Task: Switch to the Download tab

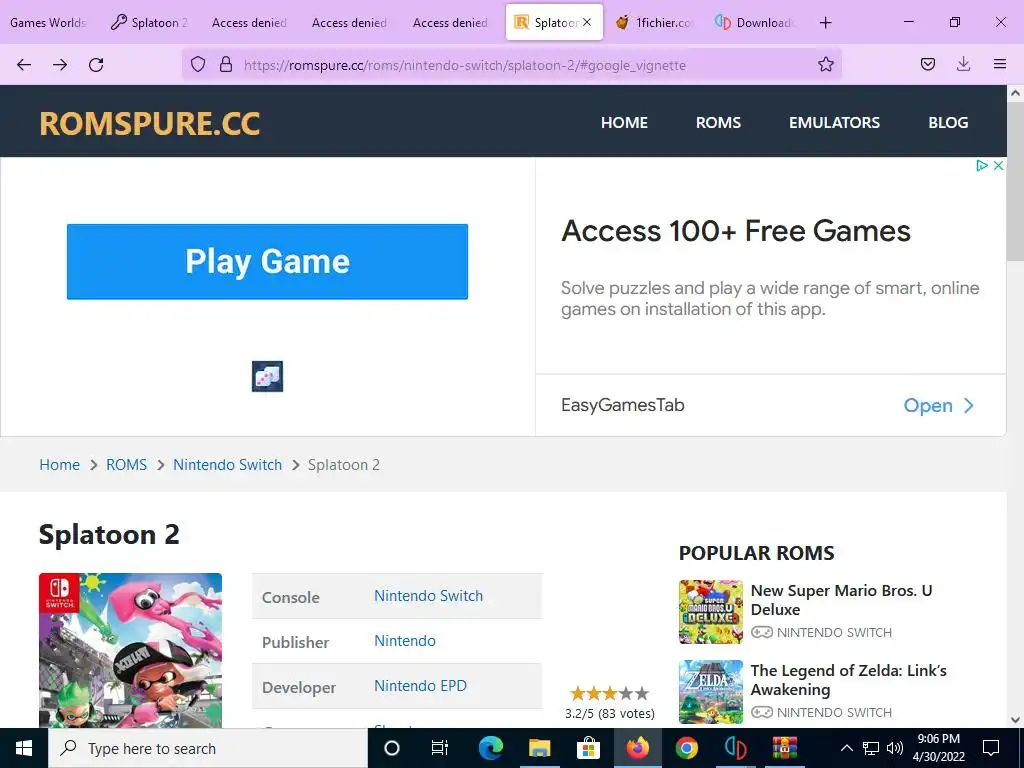Action: click(754, 23)
